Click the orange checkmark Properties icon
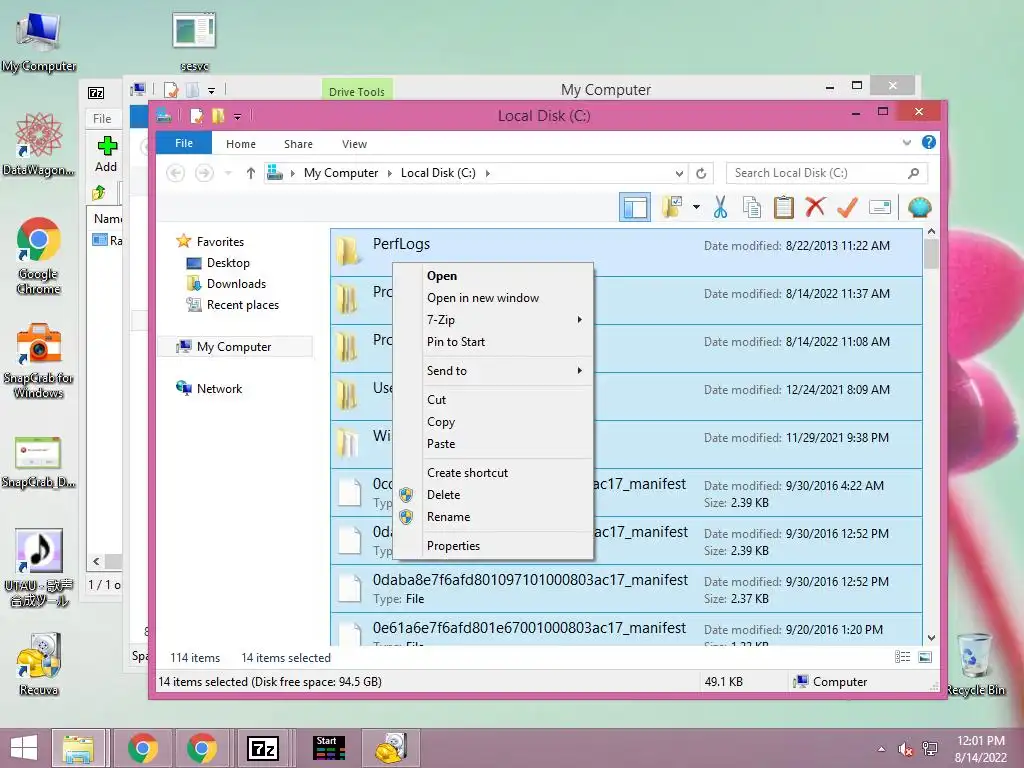The image size is (1024, 768). 847,208
